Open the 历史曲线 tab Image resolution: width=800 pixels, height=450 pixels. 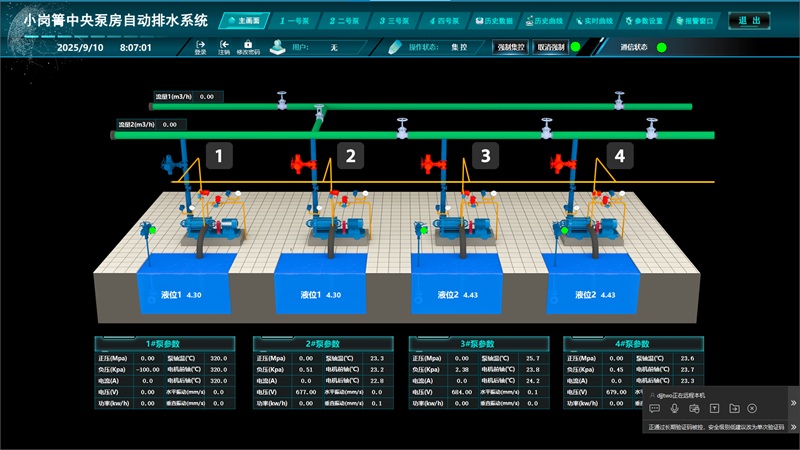point(549,20)
